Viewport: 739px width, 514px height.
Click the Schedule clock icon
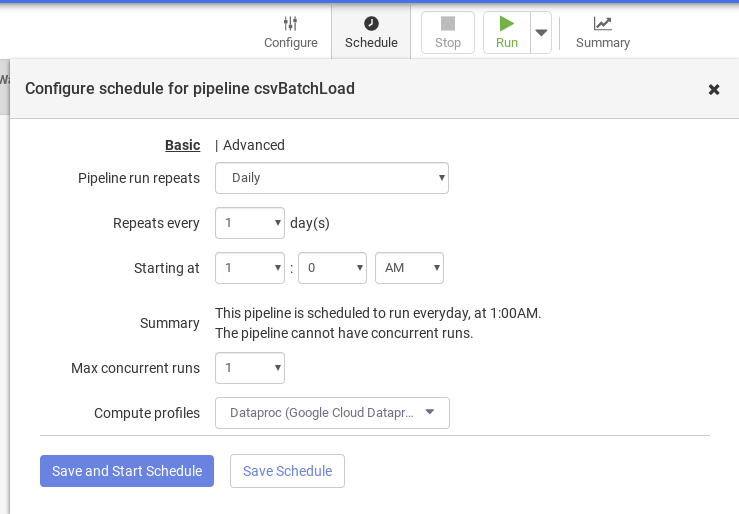pos(371,24)
